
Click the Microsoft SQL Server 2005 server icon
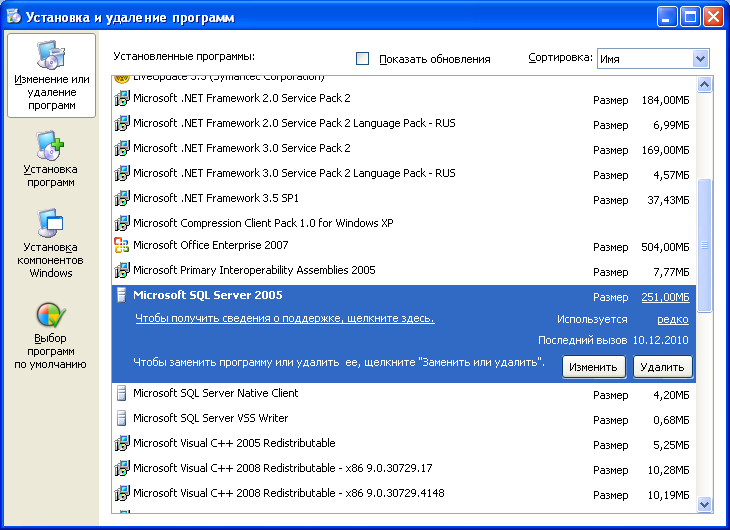click(x=122, y=295)
